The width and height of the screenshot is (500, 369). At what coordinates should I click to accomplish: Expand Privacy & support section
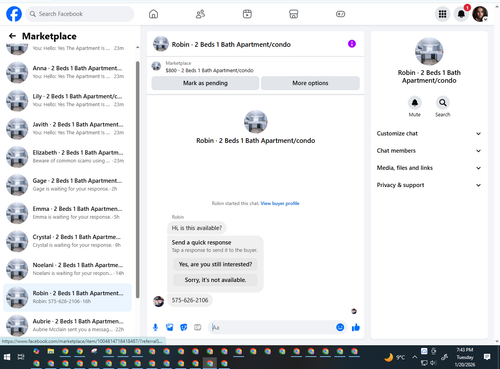tap(429, 185)
